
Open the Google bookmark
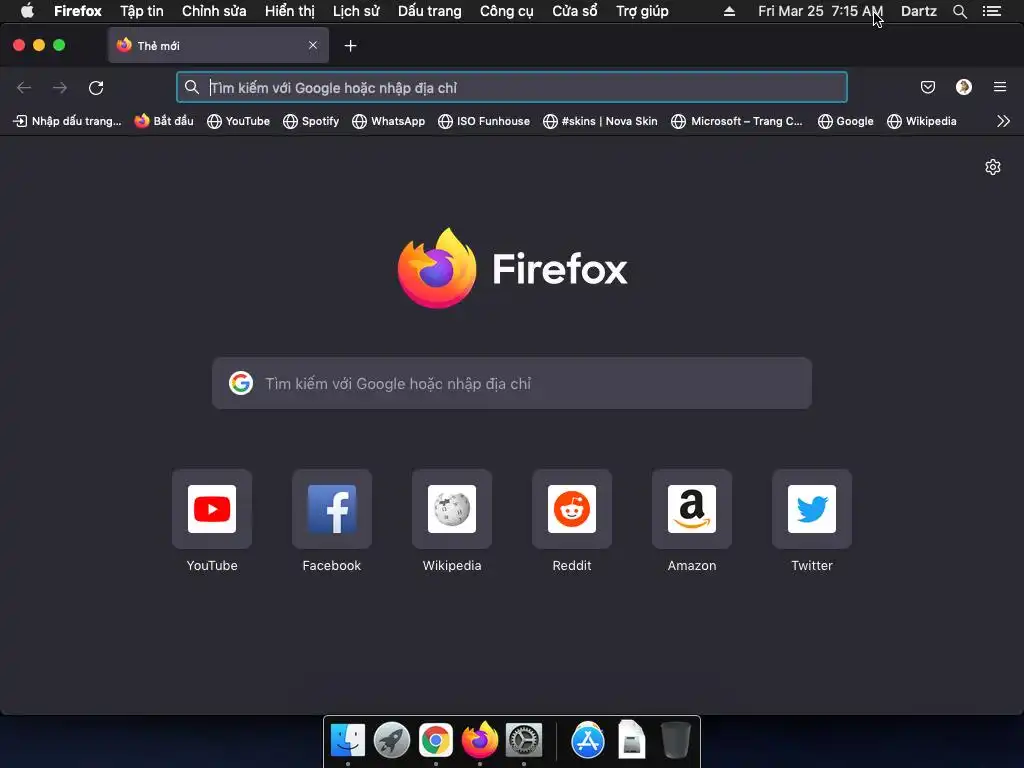pos(846,121)
